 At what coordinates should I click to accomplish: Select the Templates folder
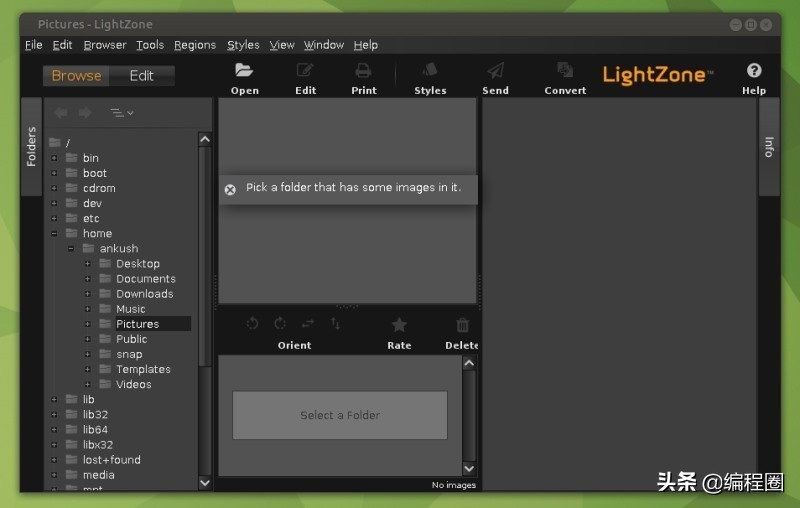(143, 369)
